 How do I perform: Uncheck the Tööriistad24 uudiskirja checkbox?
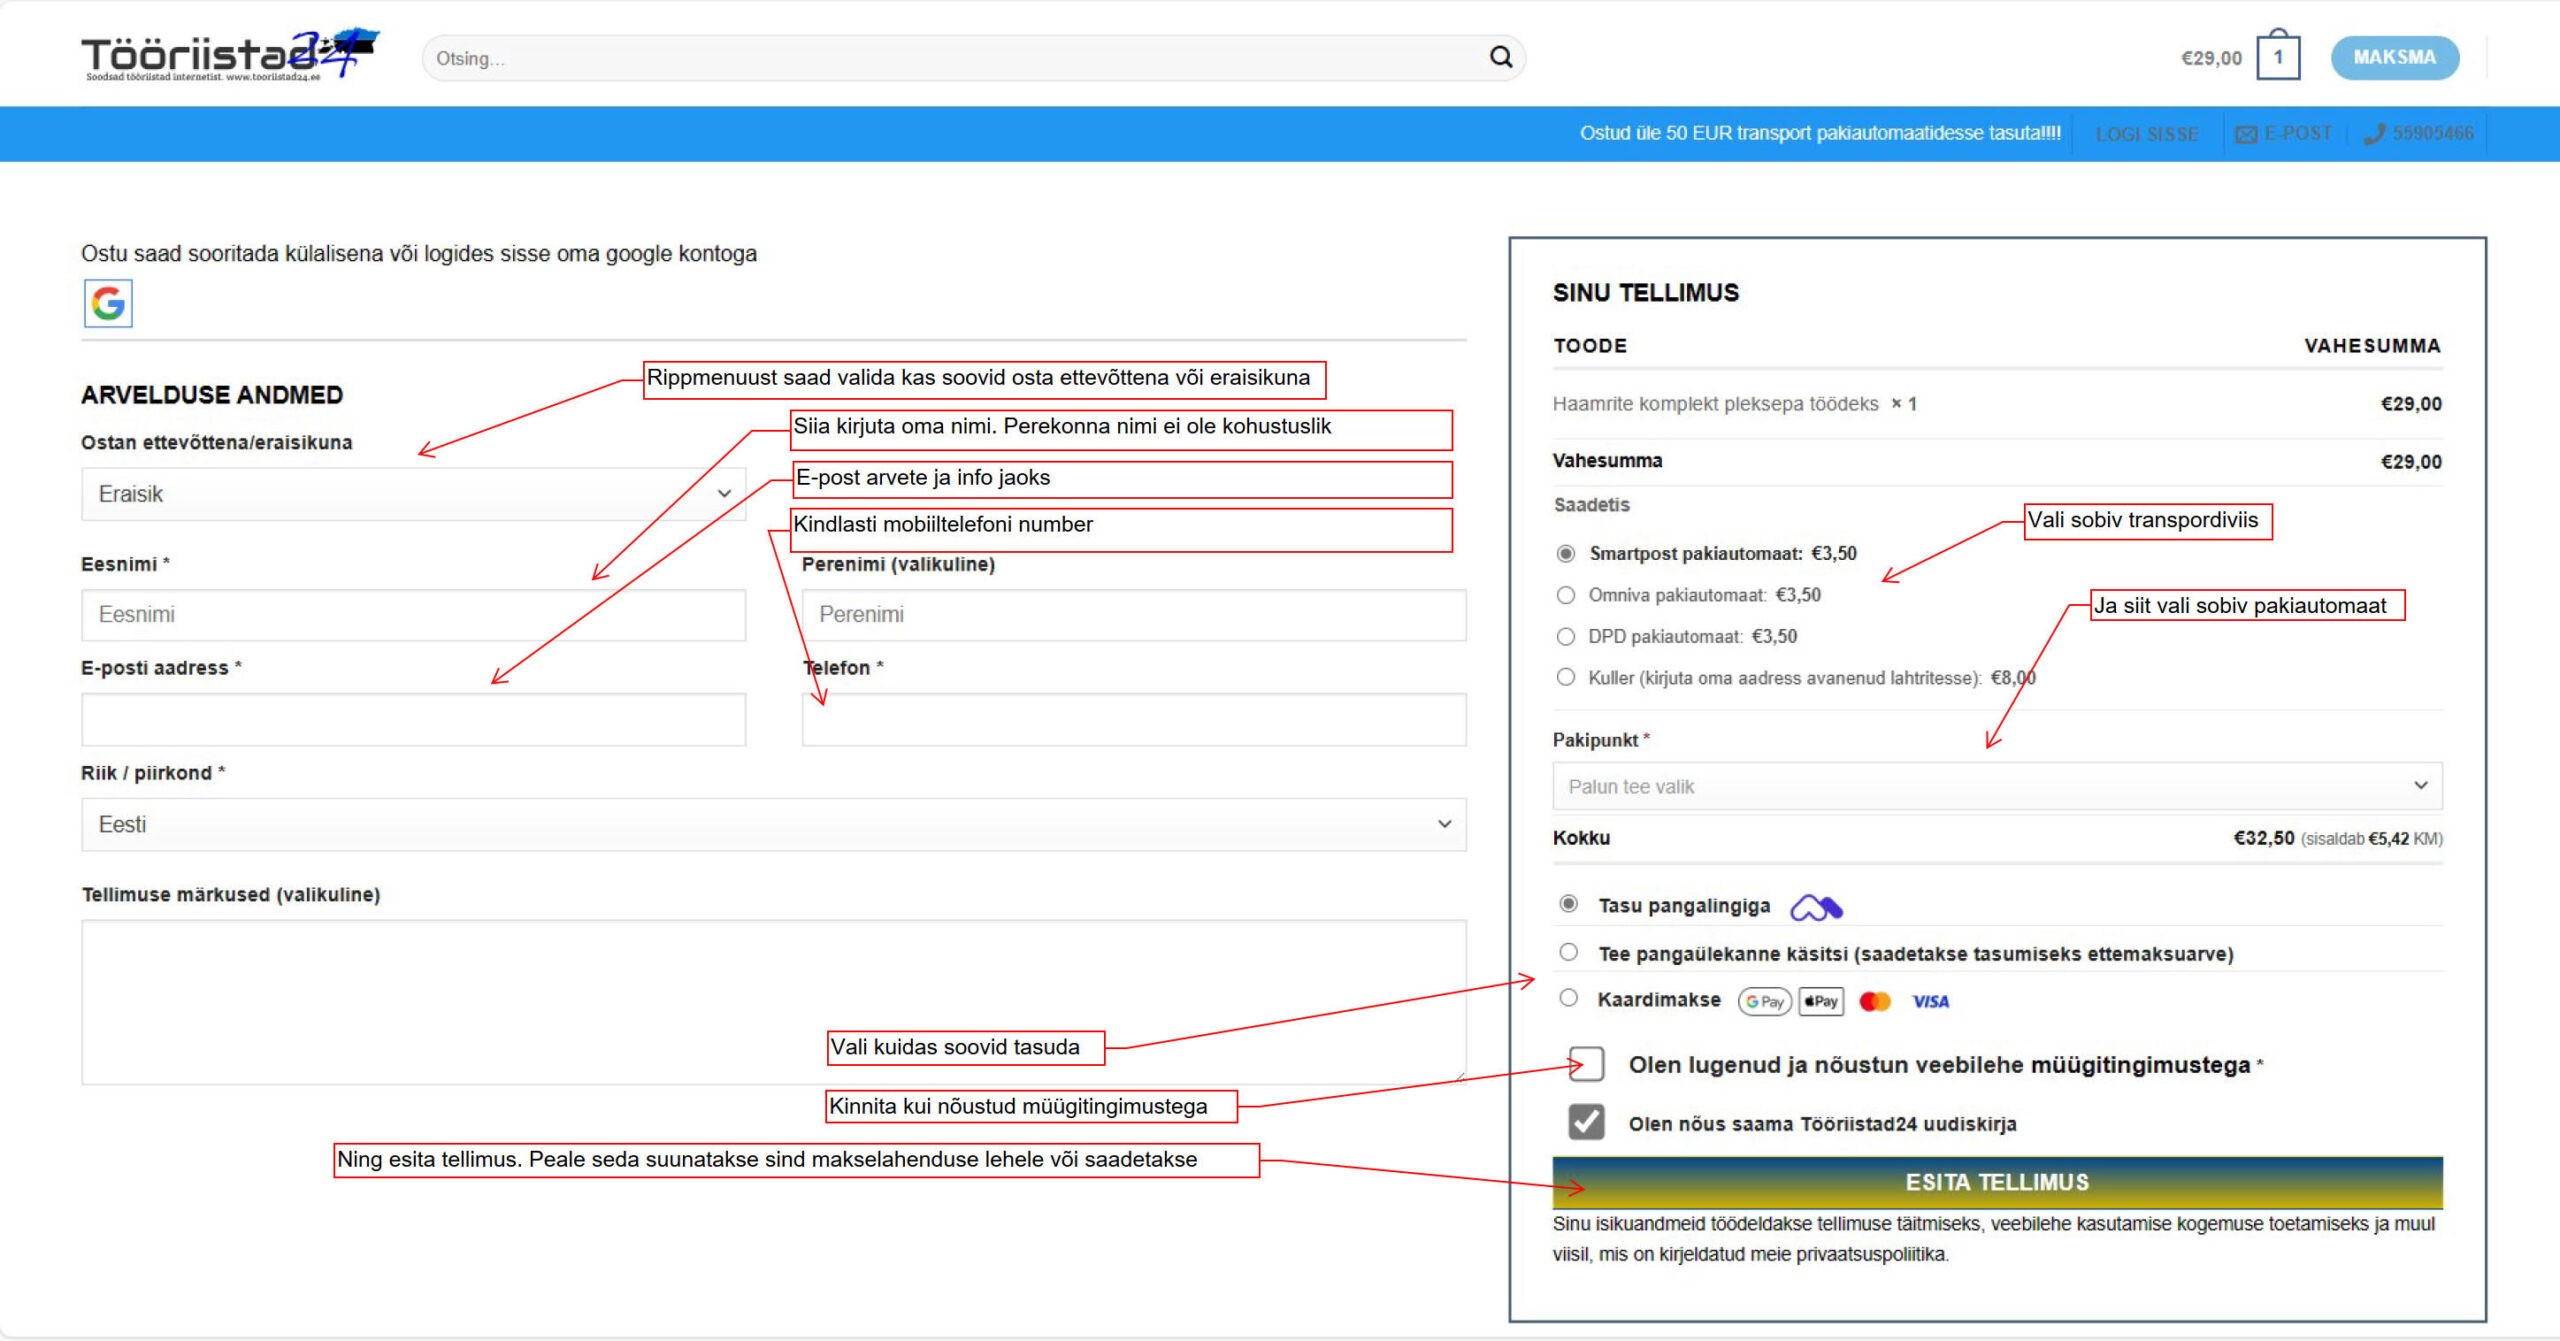[1586, 1122]
